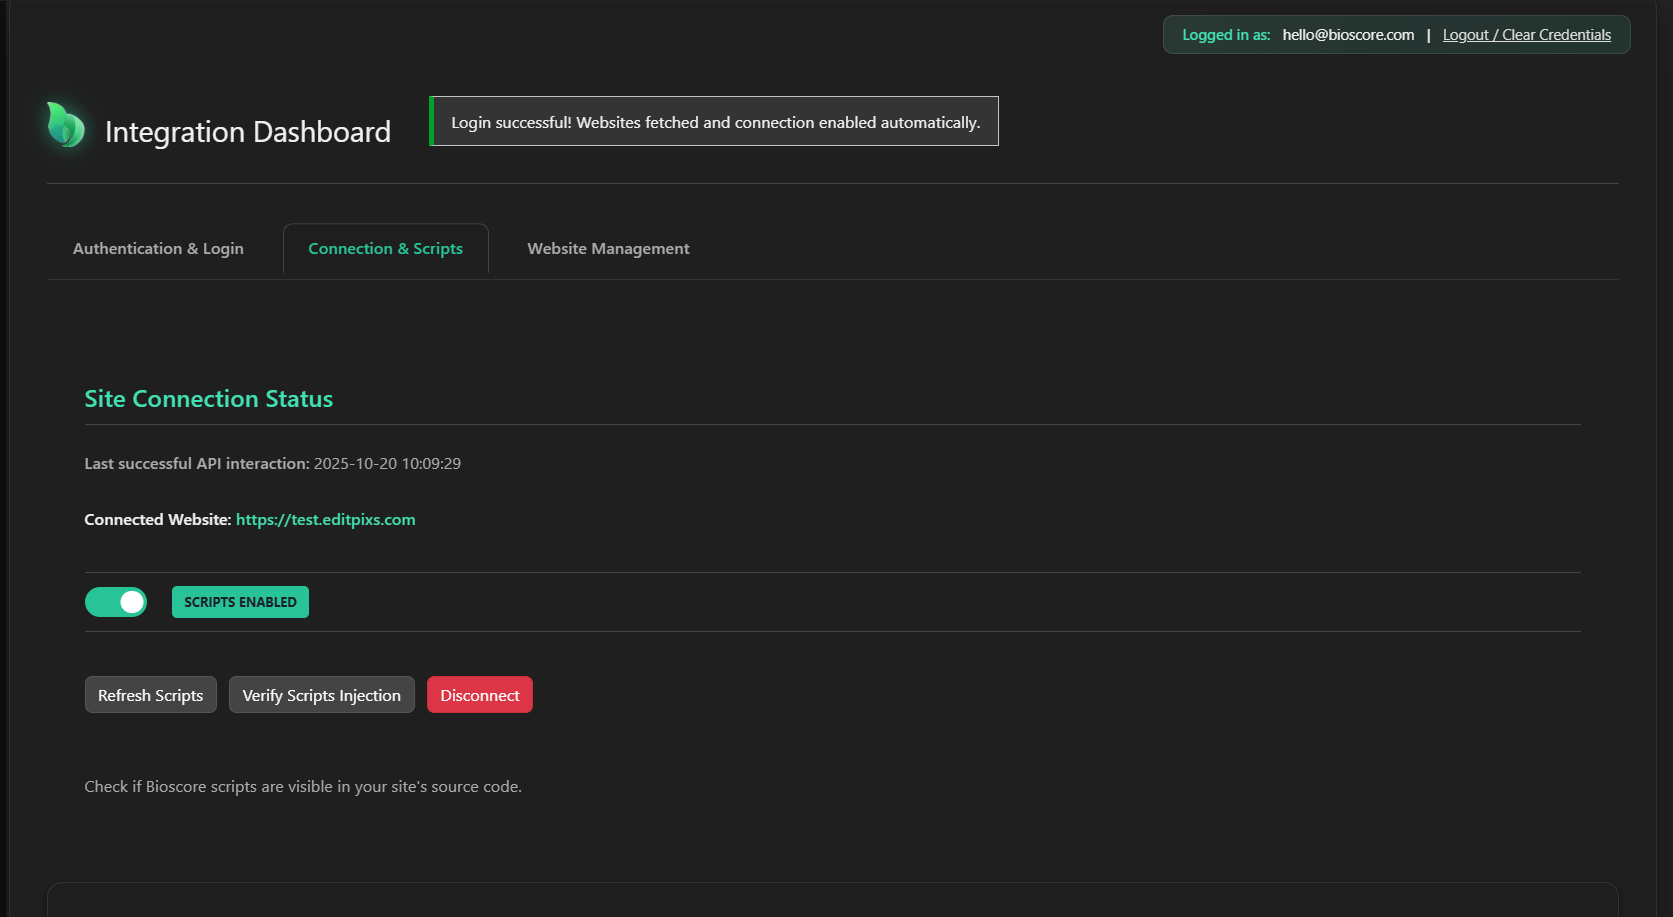Click the 'Logged in as:' label
The width and height of the screenshot is (1673, 917).
coord(1226,35)
